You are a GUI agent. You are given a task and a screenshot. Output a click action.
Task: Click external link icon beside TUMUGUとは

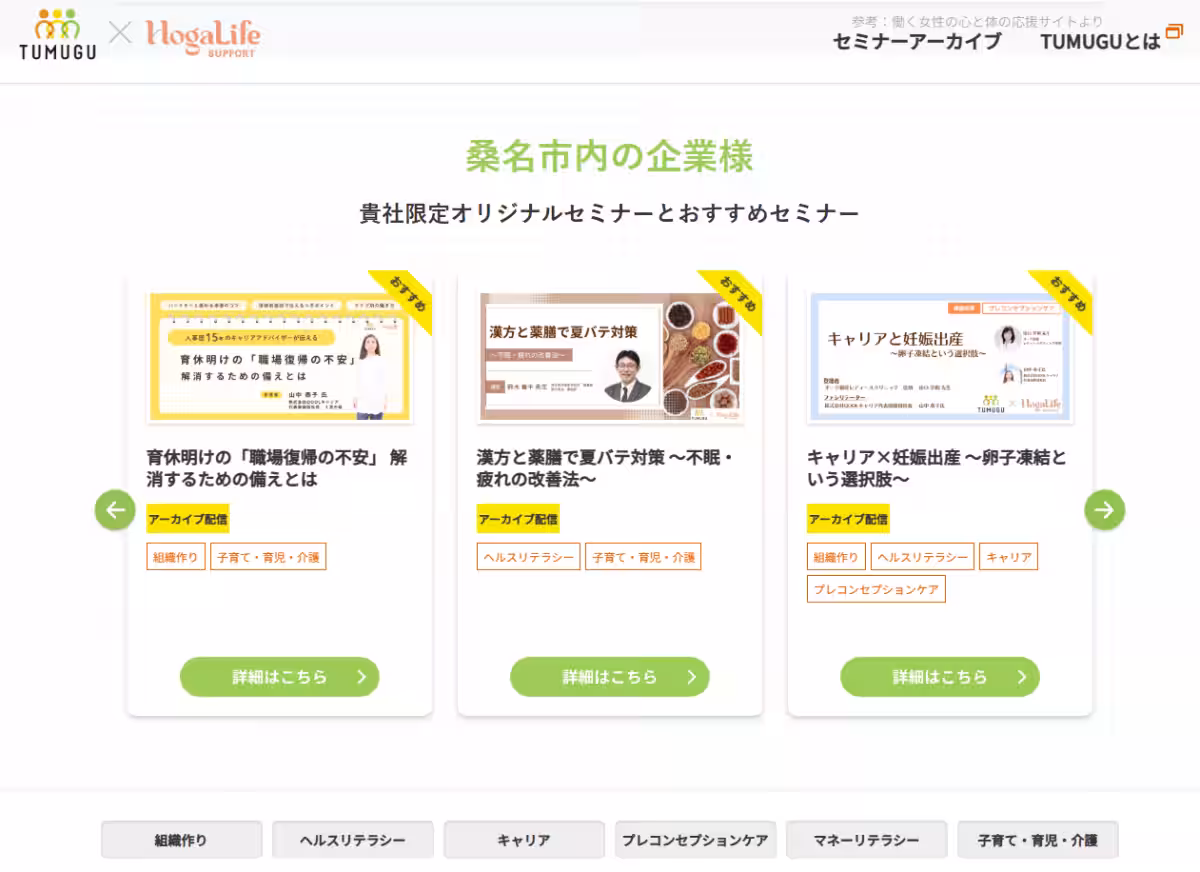click(1174, 31)
